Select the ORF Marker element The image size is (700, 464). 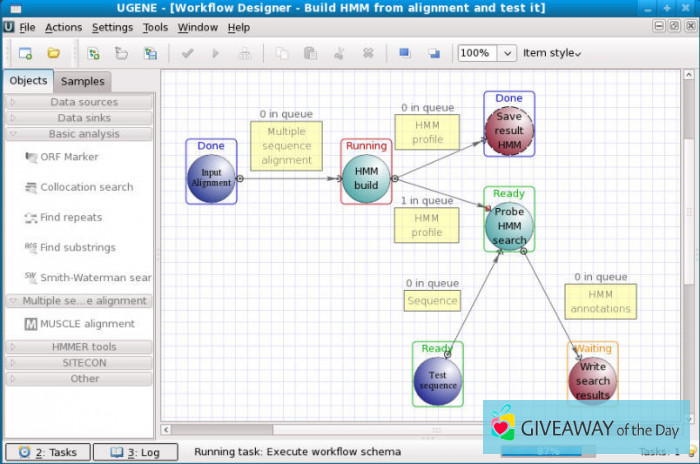pyautogui.click(x=68, y=157)
